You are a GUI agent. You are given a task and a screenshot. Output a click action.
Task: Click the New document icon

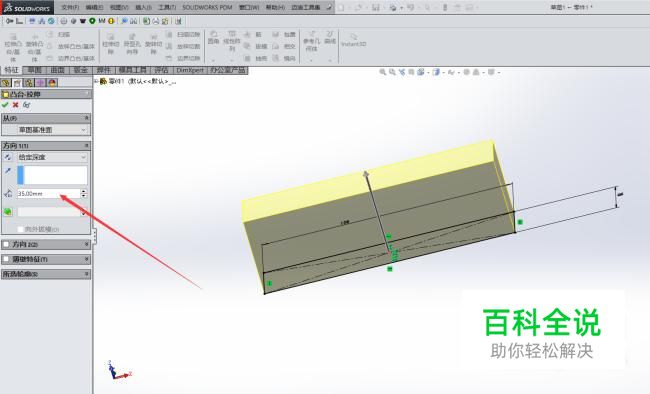[341, 7]
